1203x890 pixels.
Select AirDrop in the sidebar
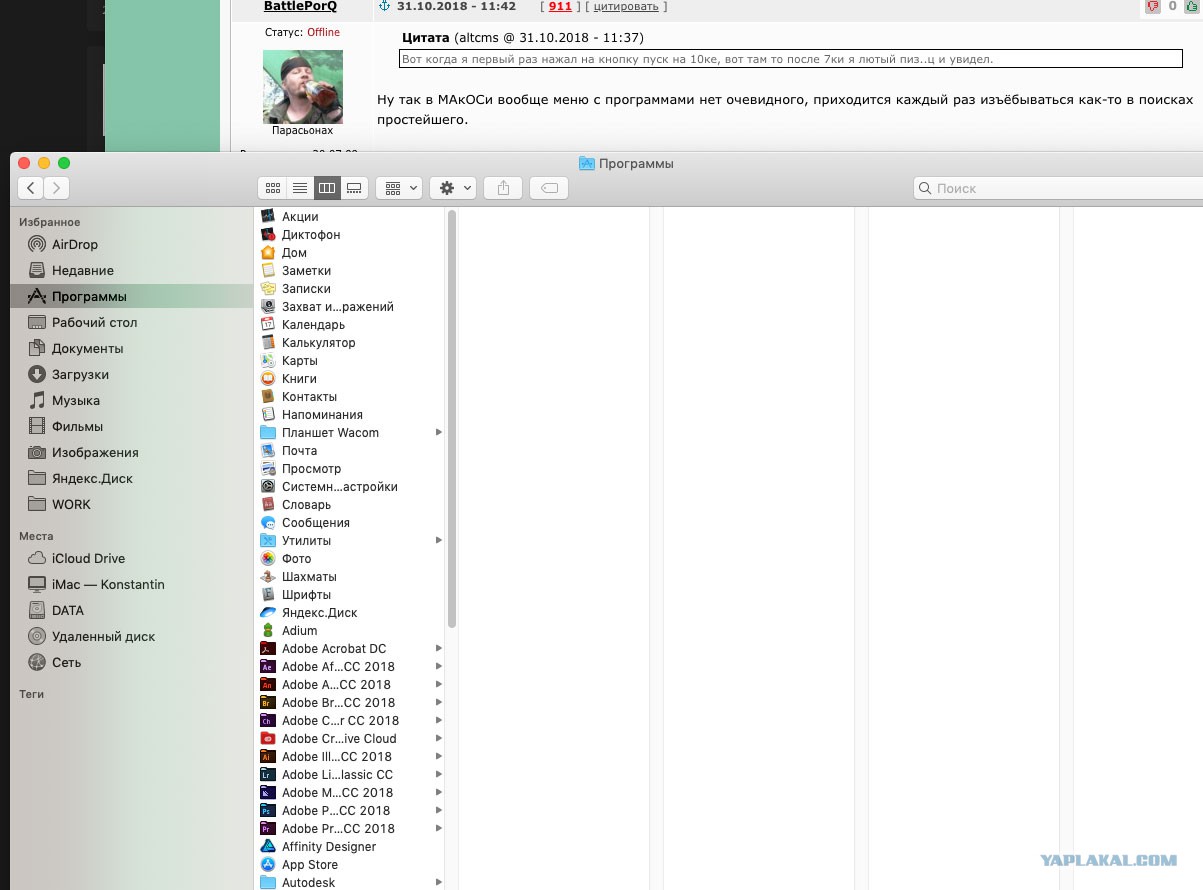click(131, 244)
